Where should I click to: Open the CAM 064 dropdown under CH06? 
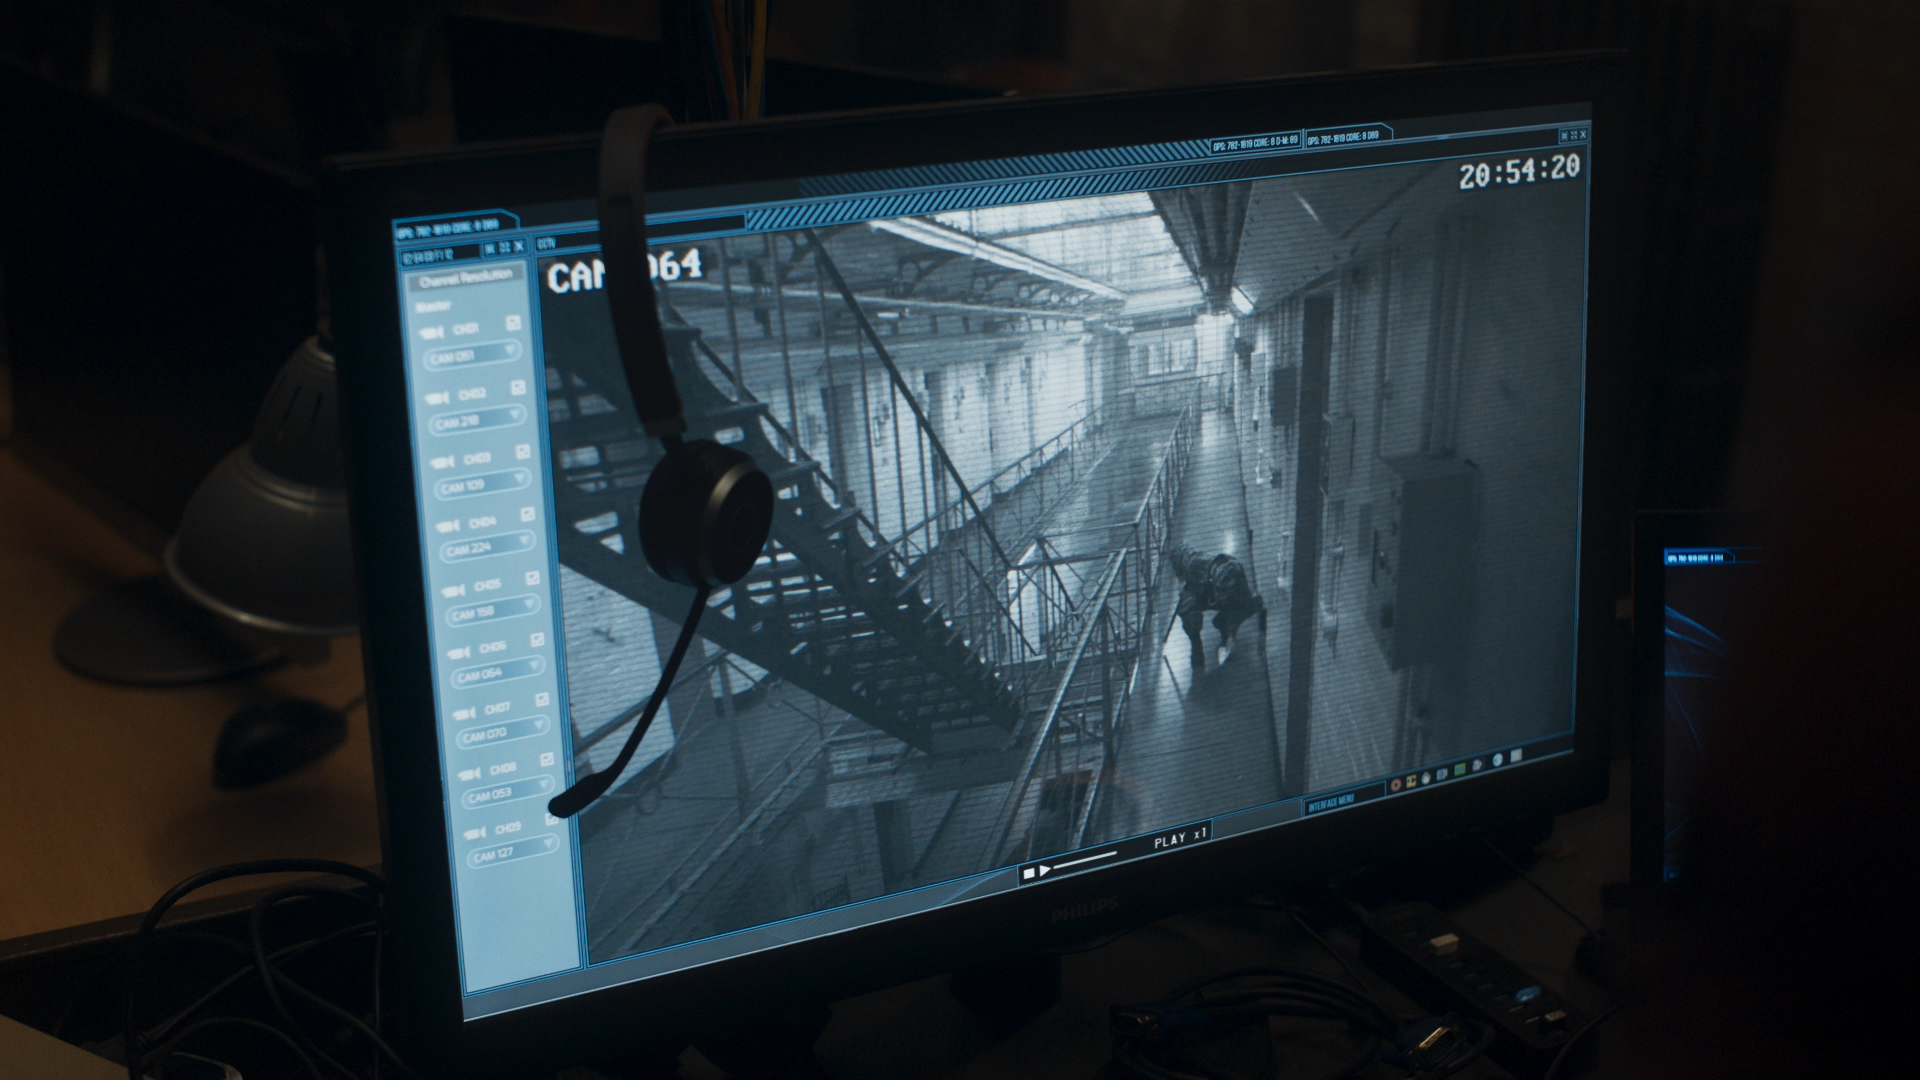(x=499, y=672)
